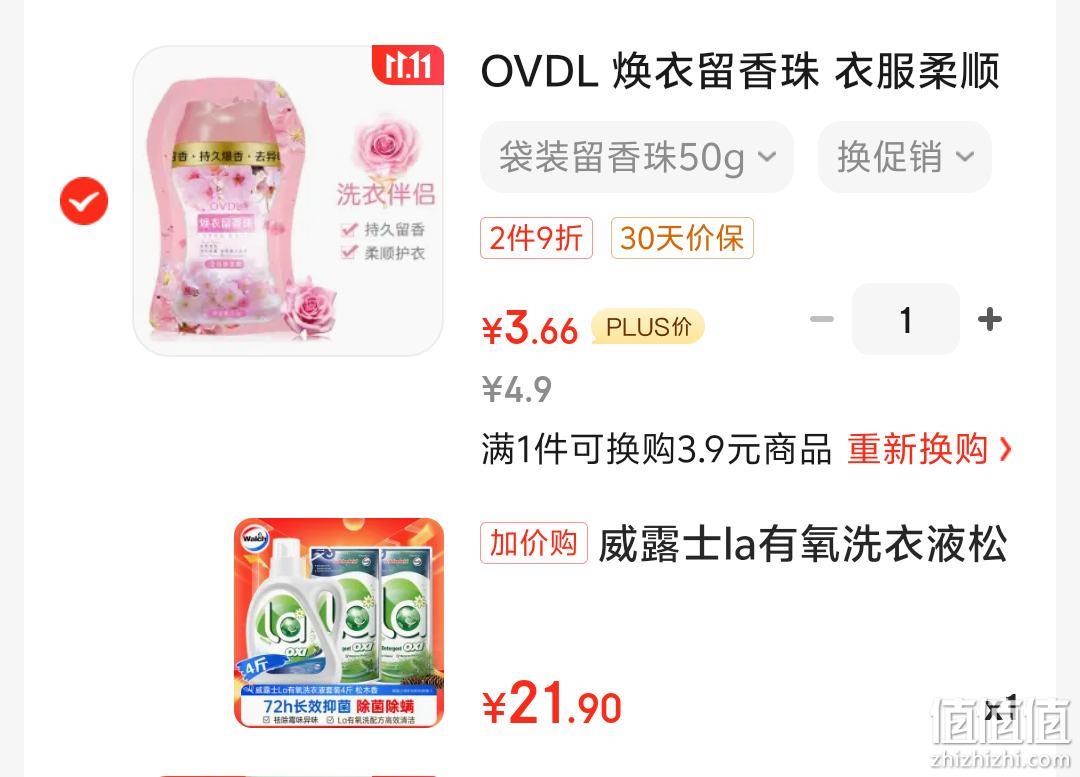1080x777 pixels.
Task: Select the quantity input field showing 1
Action: click(x=906, y=319)
